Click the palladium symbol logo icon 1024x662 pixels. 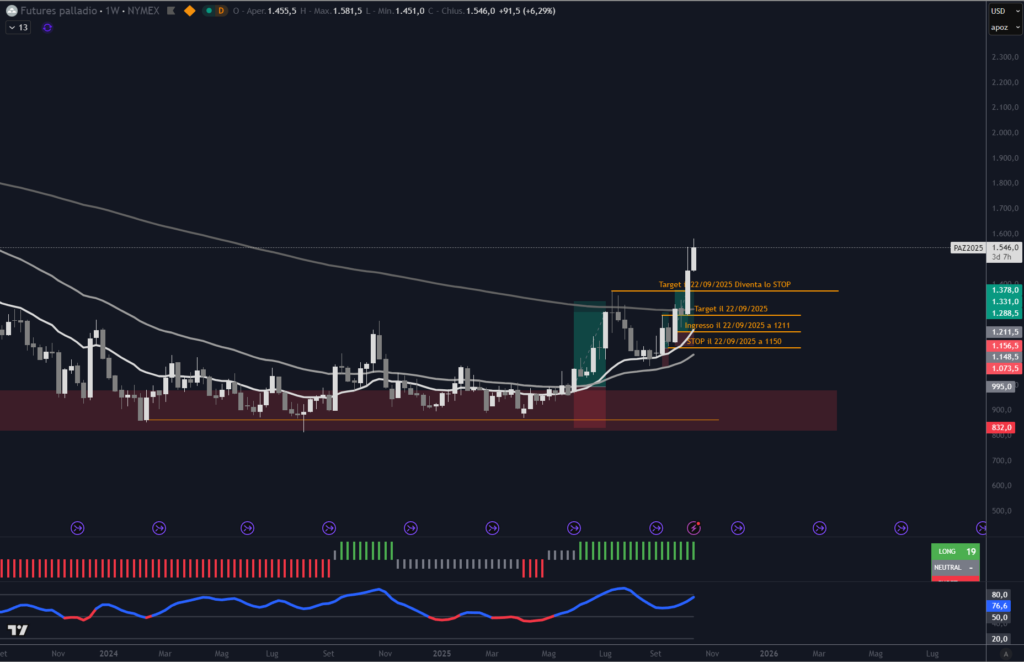click(x=11, y=10)
